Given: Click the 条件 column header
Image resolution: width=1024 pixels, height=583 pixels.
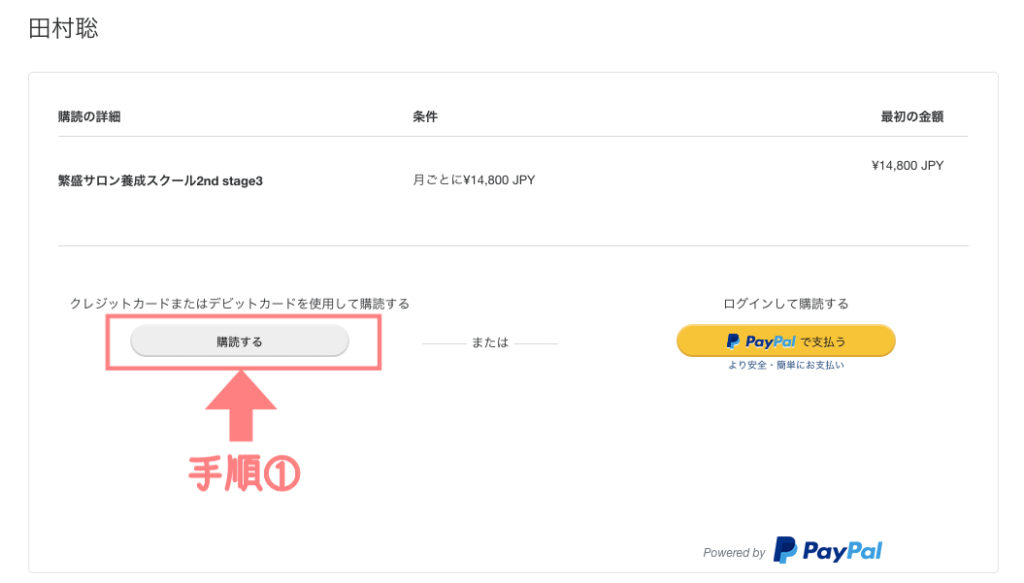Looking at the screenshot, I should (x=425, y=117).
